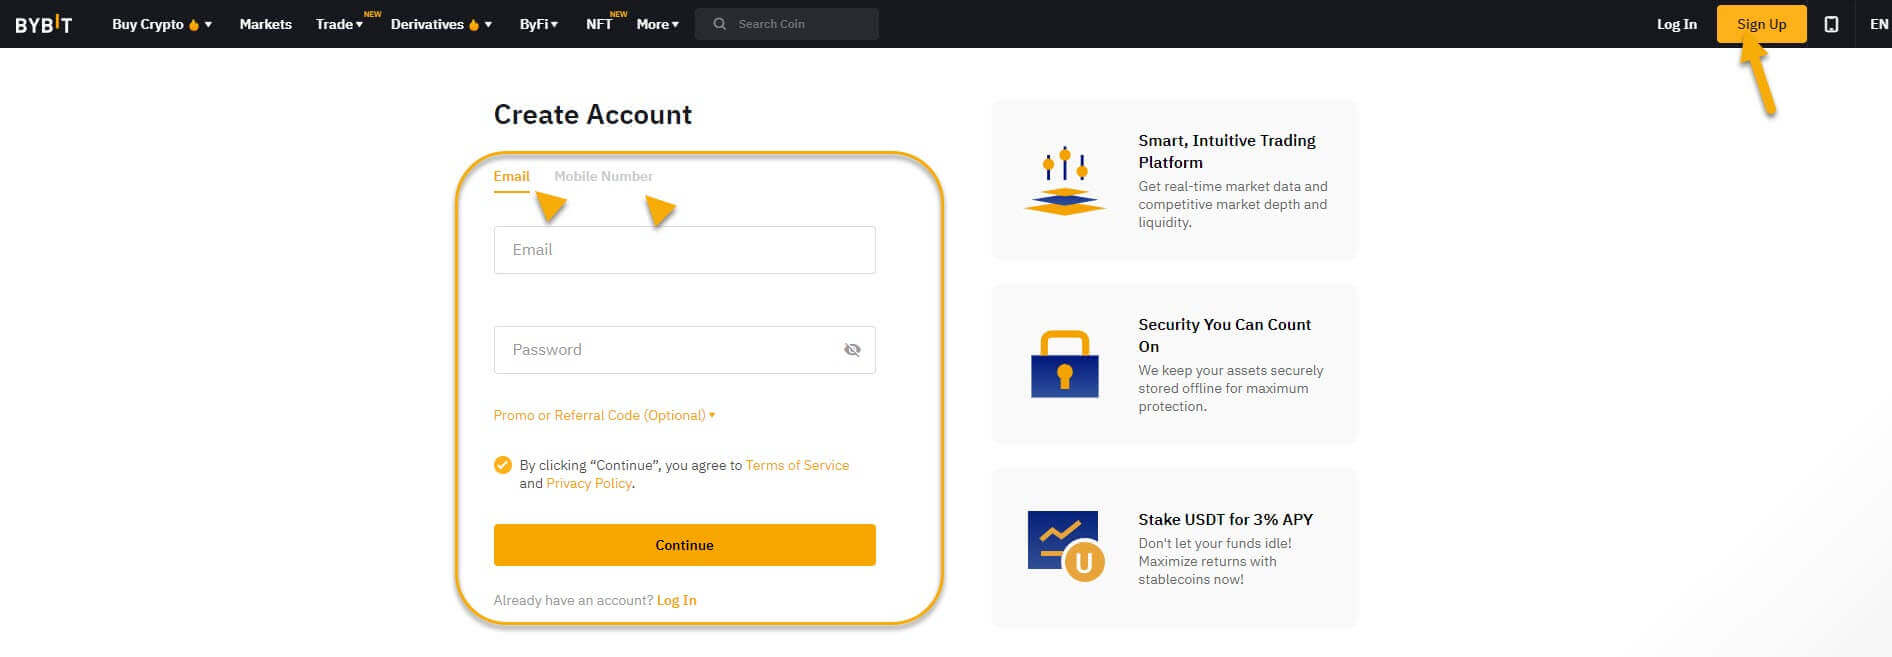Image resolution: width=1892 pixels, height=657 pixels.
Task: Click the search magnifier icon
Action: (719, 24)
